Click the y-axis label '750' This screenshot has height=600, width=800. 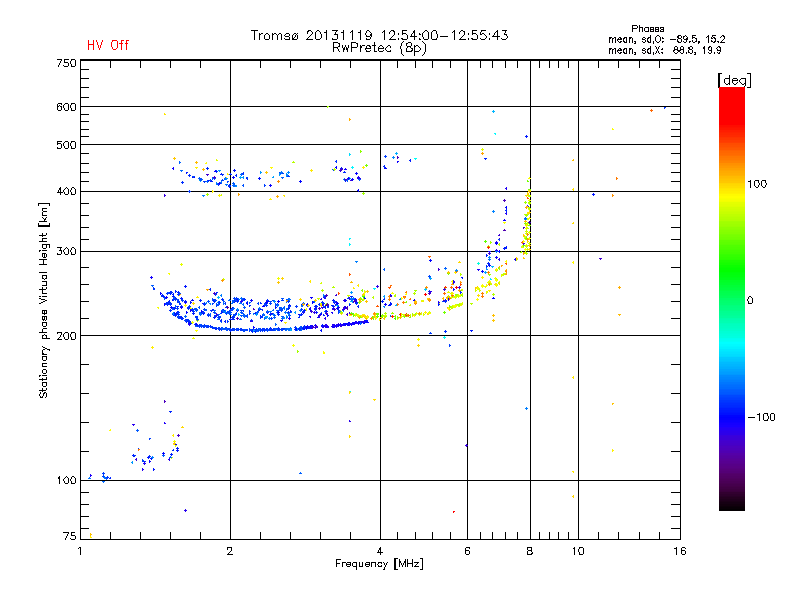pyautogui.click(x=66, y=63)
